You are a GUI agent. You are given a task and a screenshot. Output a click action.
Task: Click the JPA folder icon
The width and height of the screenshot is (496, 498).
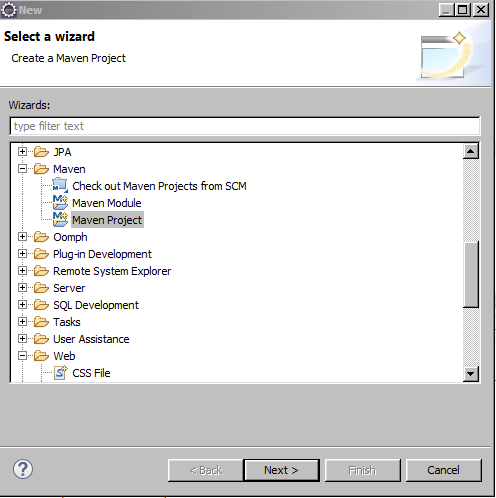click(x=41, y=152)
